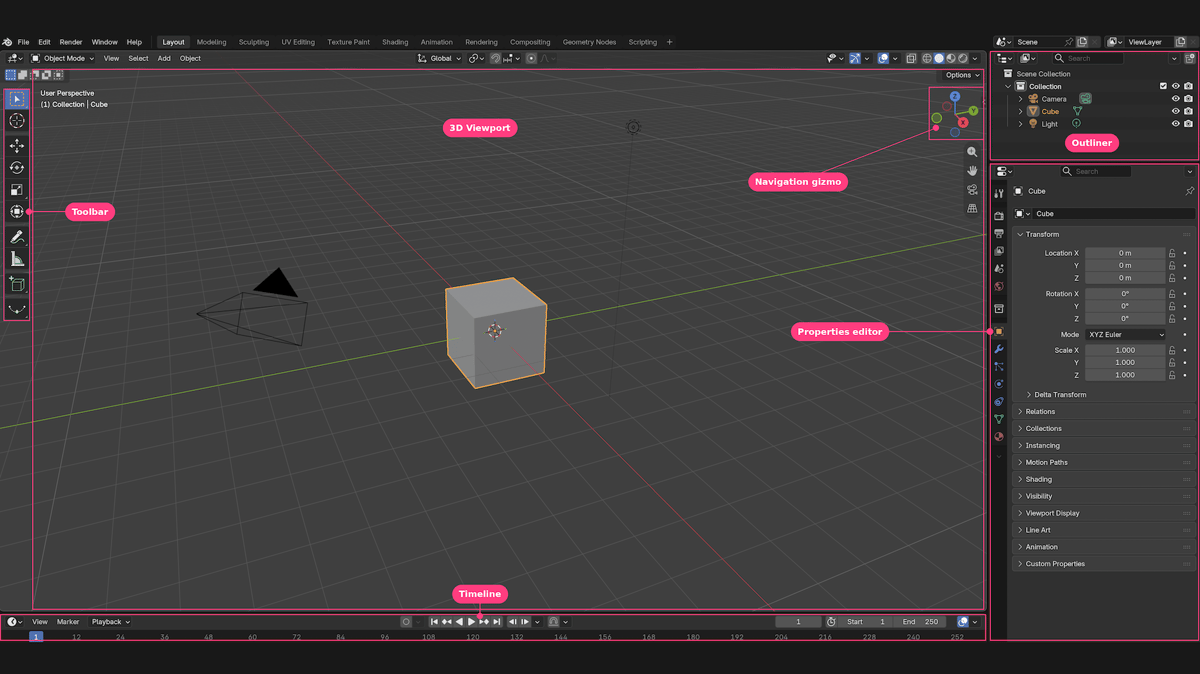
Task: Switch orthographic/perspective grid icon
Action: (x=972, y=209)
